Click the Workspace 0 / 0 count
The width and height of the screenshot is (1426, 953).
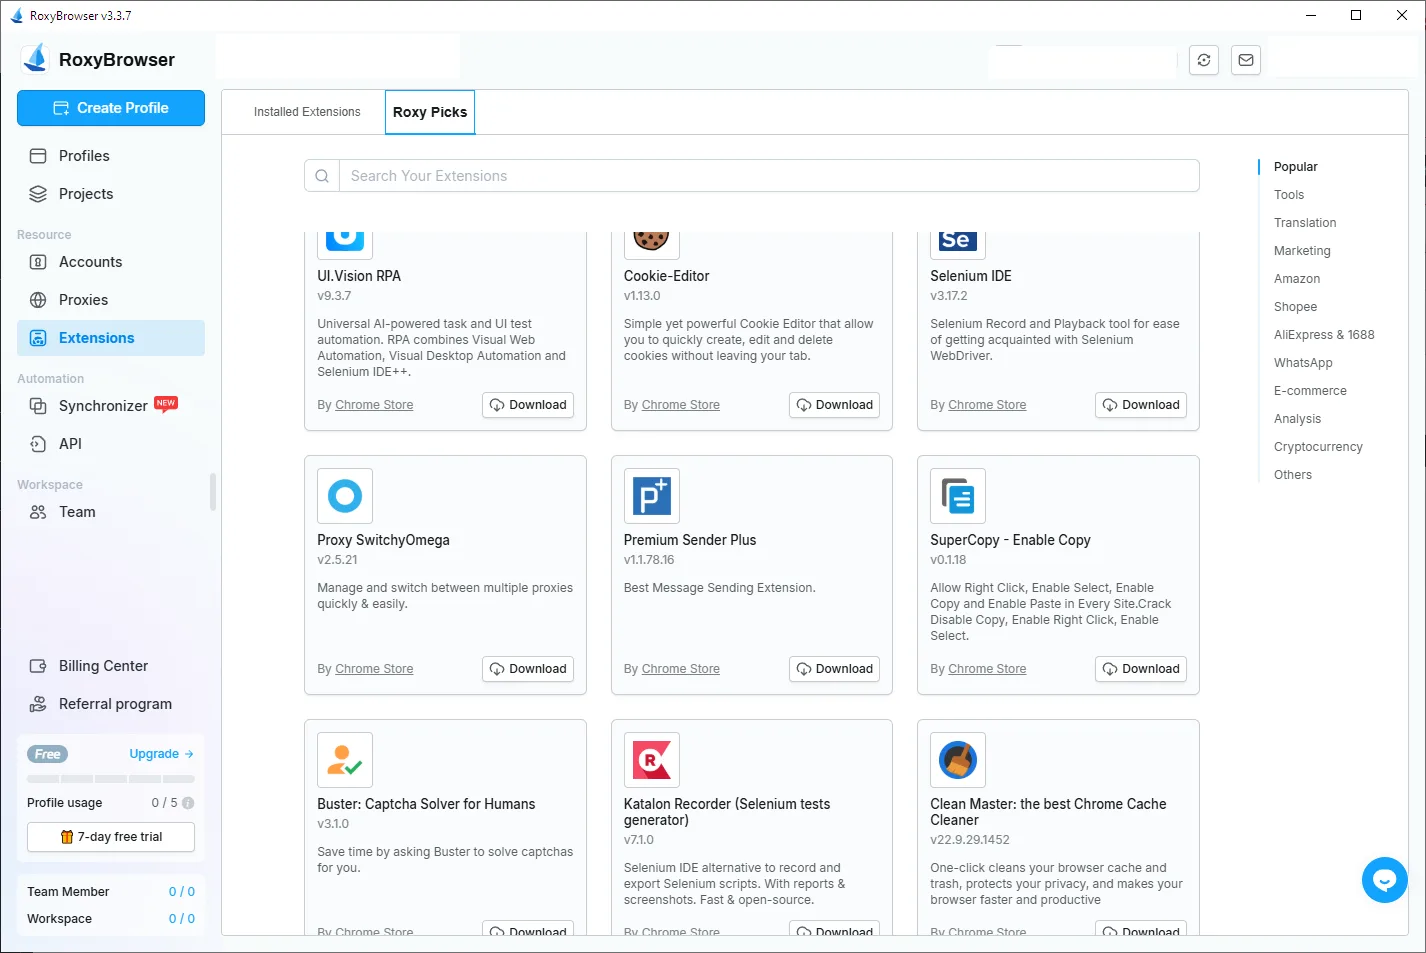181,919
